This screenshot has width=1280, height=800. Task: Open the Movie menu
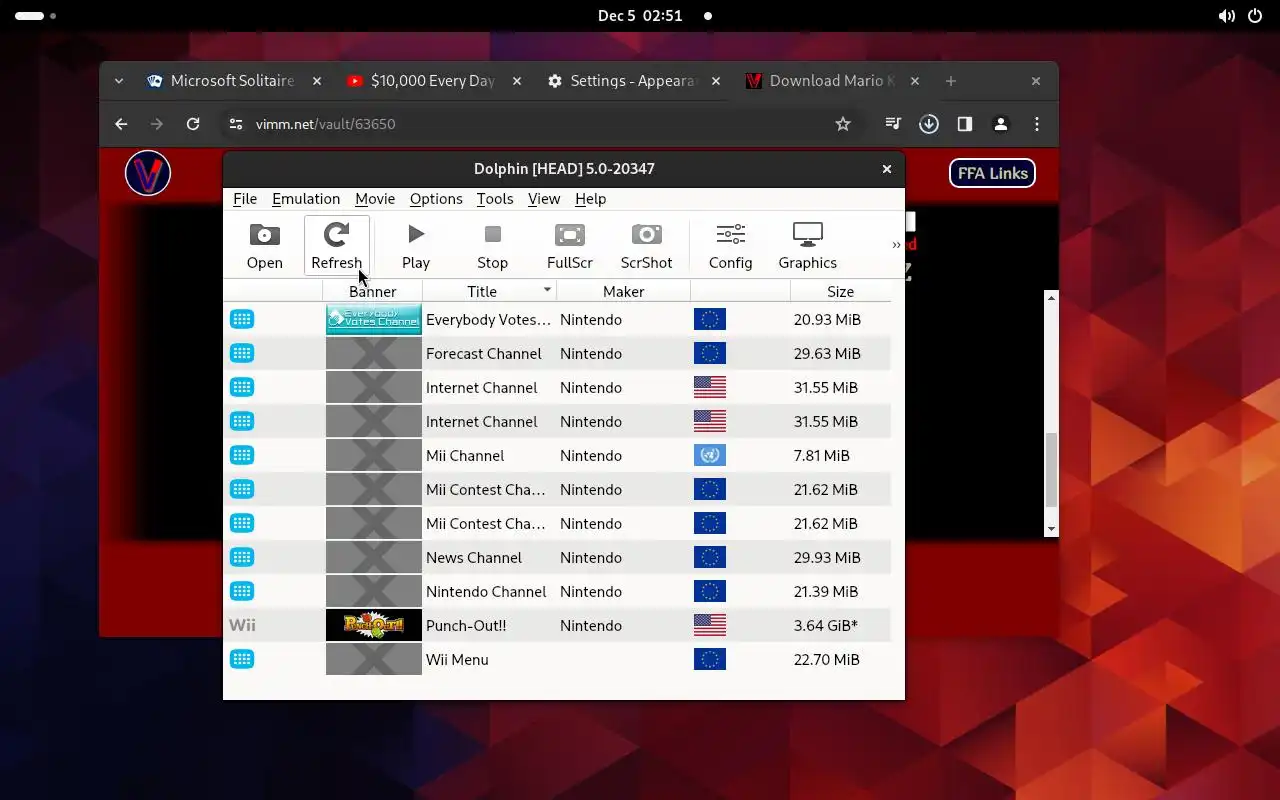point(375,199)
